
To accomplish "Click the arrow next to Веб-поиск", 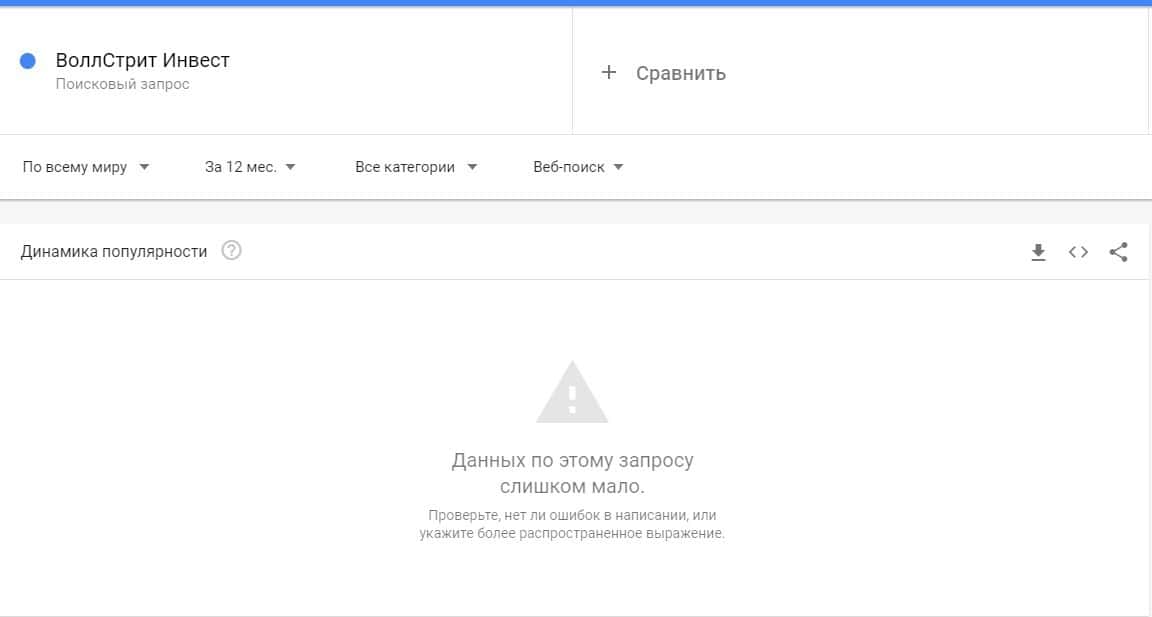I will pyautogui.click(x=618, y=167).
